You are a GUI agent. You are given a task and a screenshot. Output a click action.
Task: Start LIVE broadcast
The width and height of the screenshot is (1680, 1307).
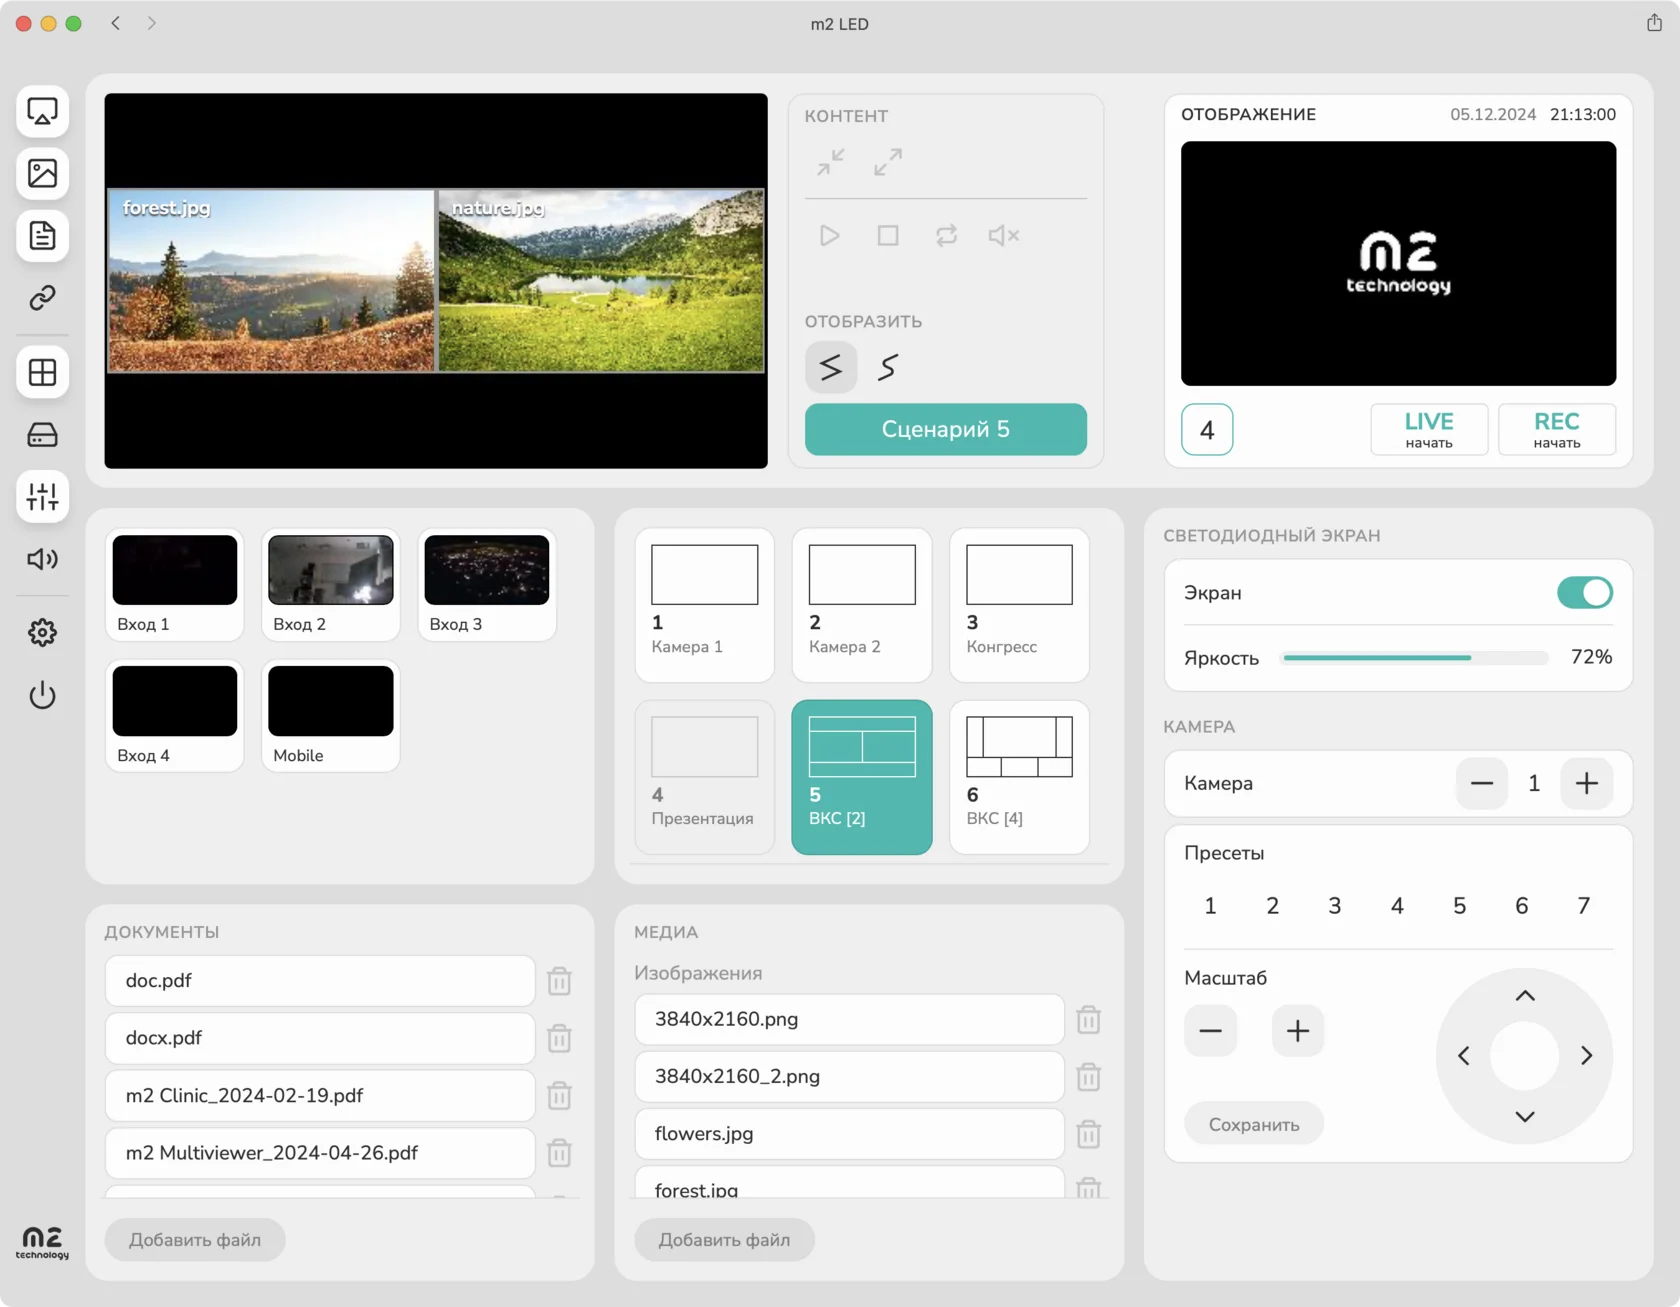click(x=1429, y=430)
